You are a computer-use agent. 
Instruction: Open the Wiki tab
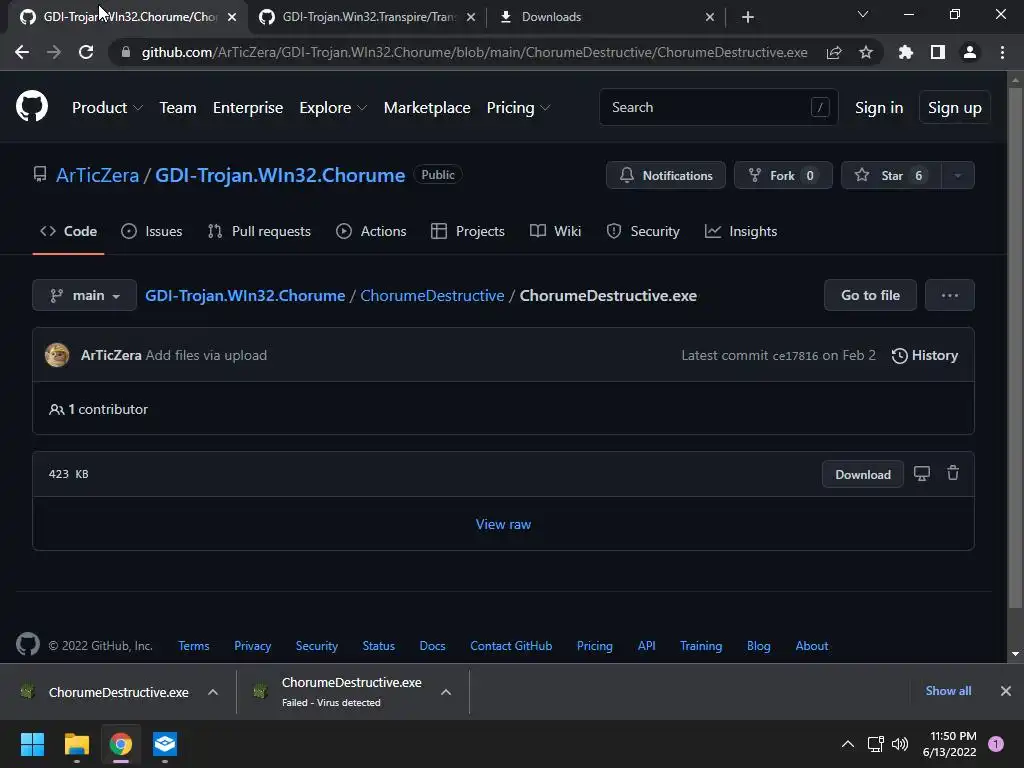555,231
